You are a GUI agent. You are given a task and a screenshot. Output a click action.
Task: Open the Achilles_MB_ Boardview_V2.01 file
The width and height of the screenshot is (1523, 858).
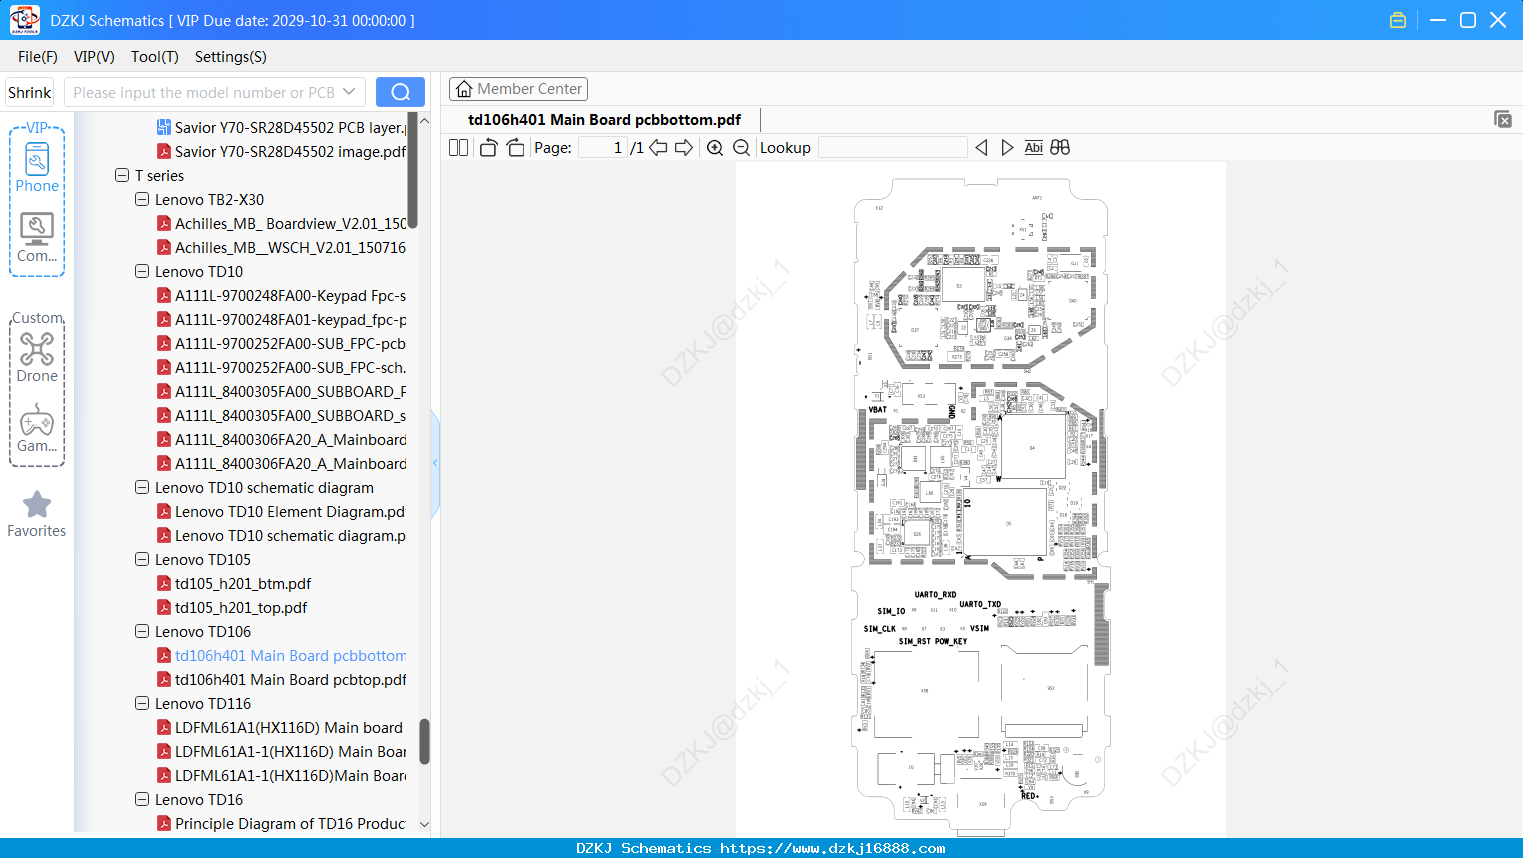[x=290, y=223]
